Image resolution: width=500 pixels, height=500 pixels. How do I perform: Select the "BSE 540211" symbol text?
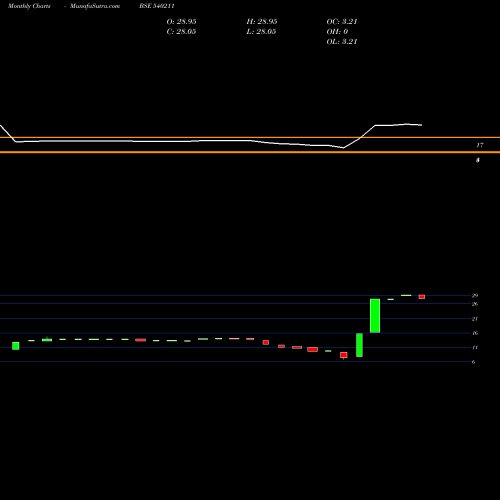[x=157, y=6]
